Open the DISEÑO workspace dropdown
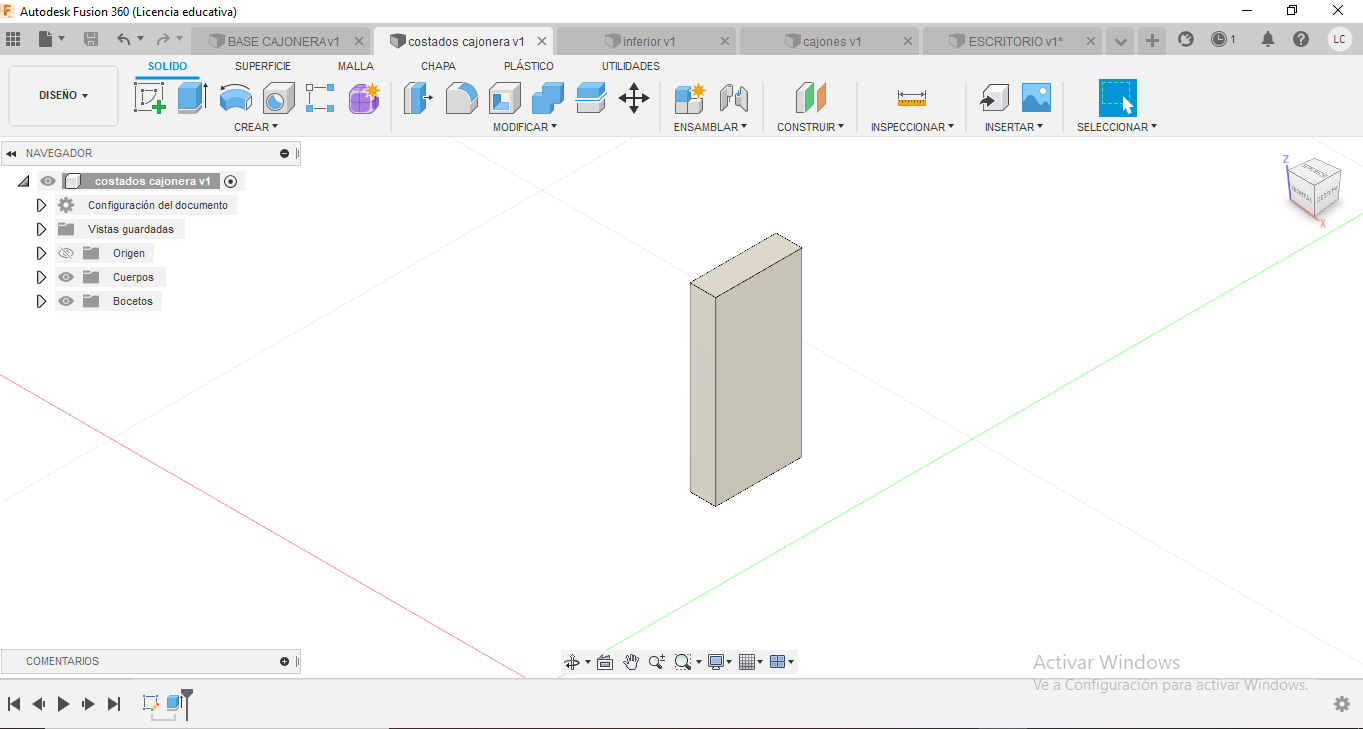Image resolution: width=1363 pixels, height=729 pixels. click(x=63, y=96)
